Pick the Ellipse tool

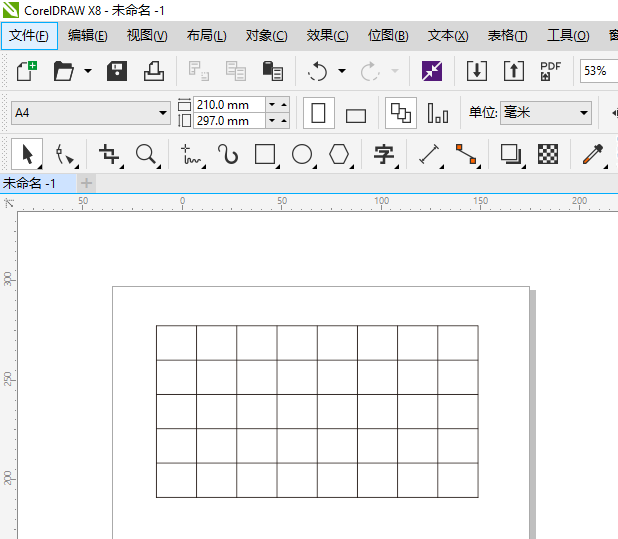(302, 154)
